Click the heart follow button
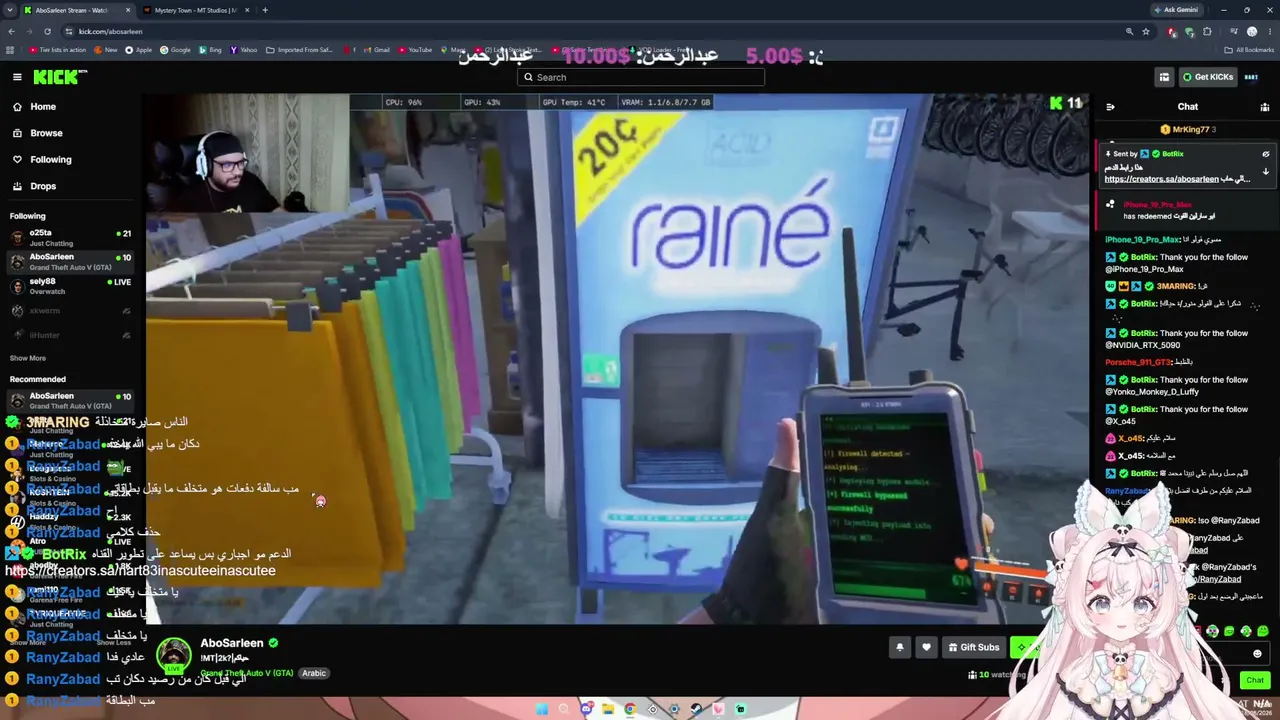 [x=926, y=647]
